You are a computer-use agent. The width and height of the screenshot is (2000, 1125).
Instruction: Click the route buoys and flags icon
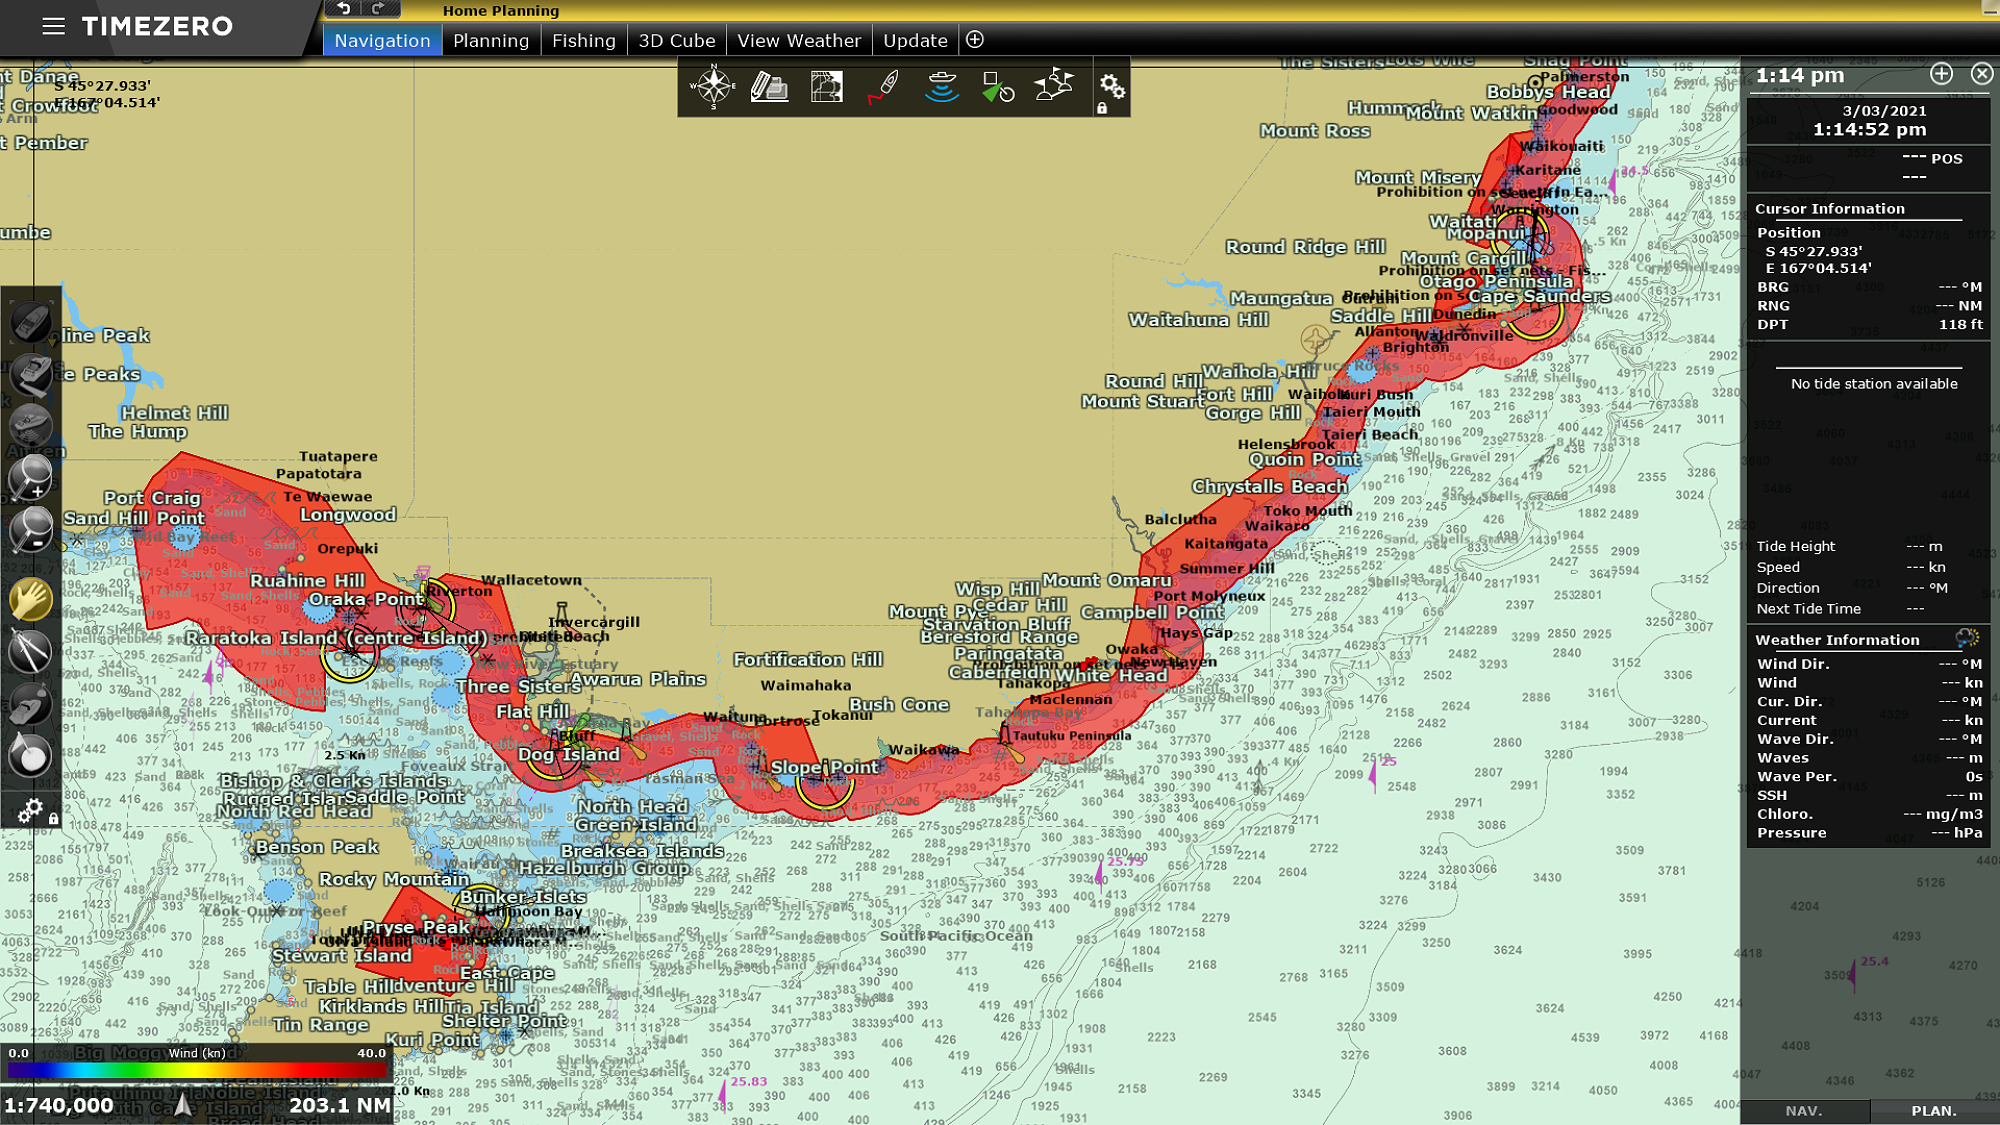[x=1053, y=87]
